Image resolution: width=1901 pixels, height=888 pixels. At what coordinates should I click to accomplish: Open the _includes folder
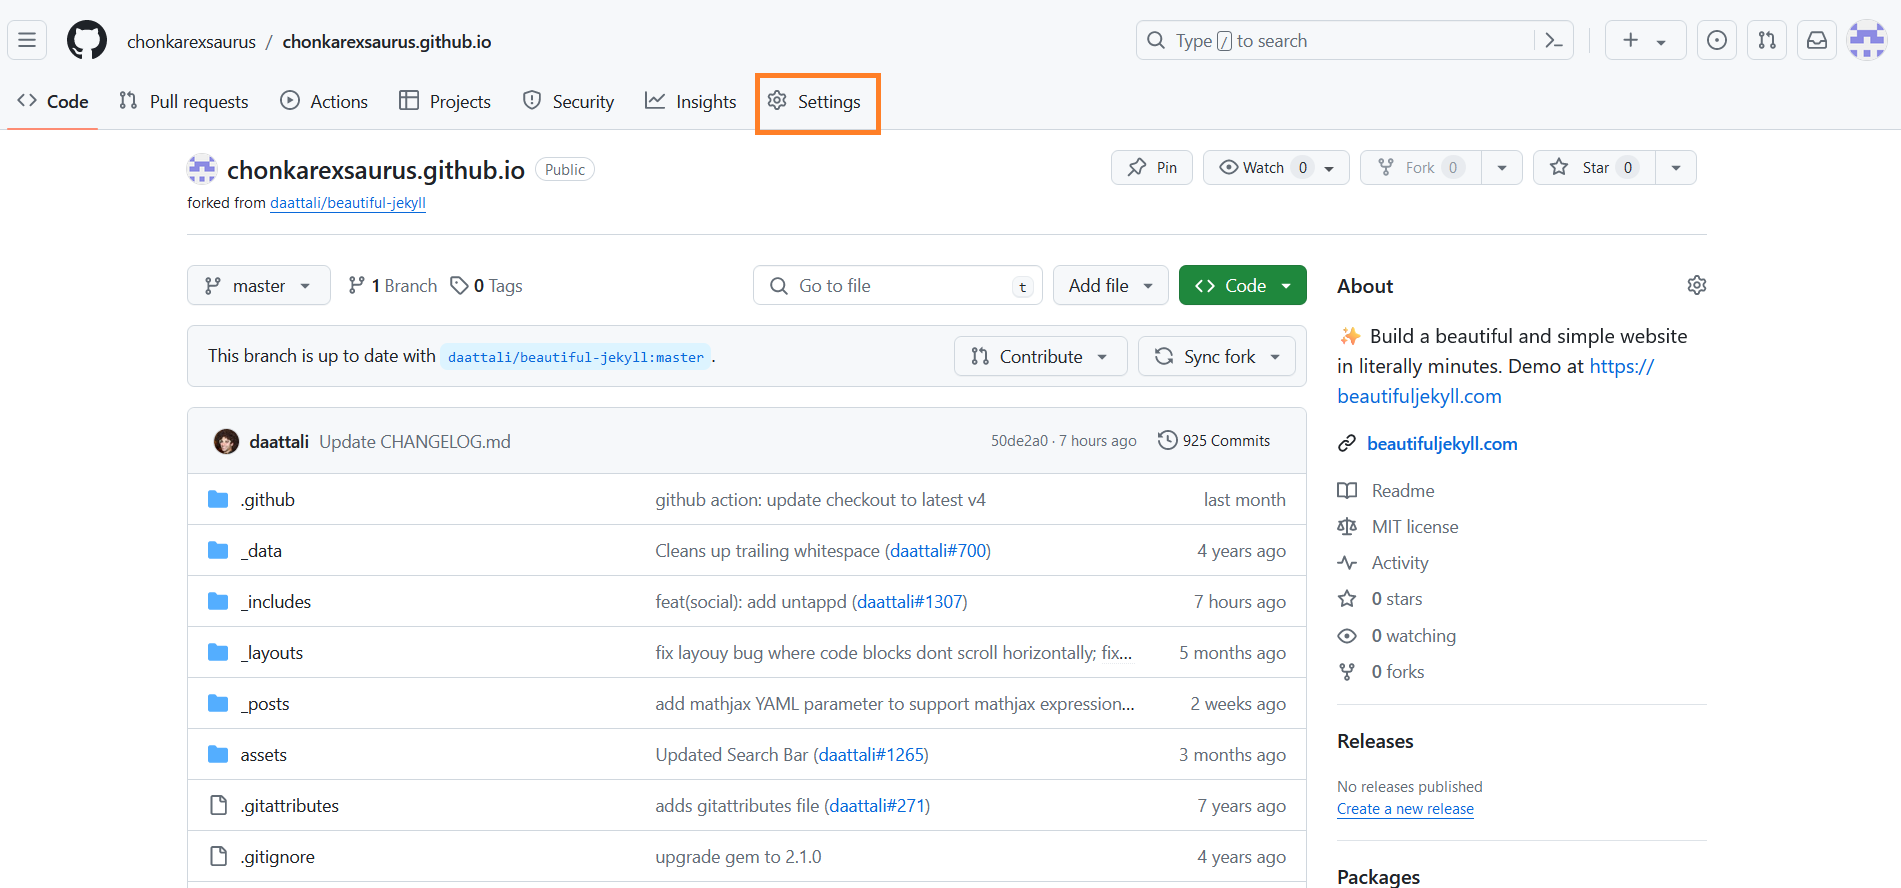point(276,601)
